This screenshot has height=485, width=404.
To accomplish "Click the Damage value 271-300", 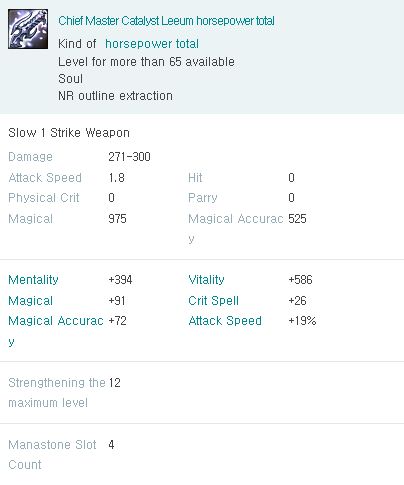I will (x=129, y=157).
